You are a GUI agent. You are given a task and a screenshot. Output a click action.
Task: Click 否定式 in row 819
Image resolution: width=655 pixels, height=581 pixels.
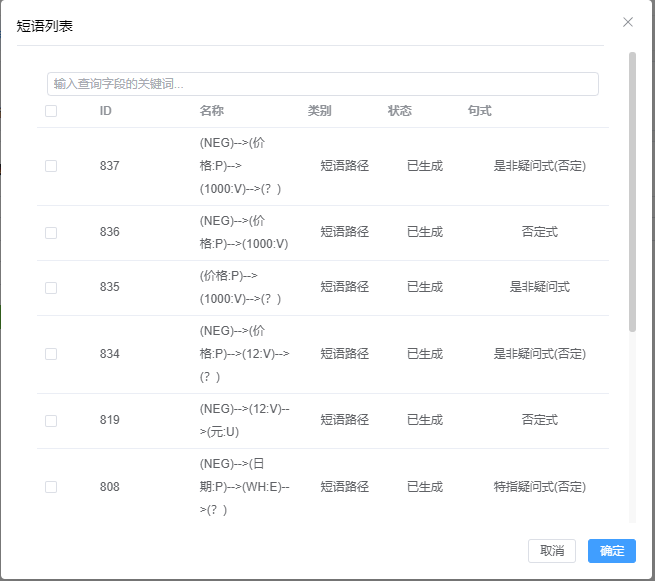point(540,420)
